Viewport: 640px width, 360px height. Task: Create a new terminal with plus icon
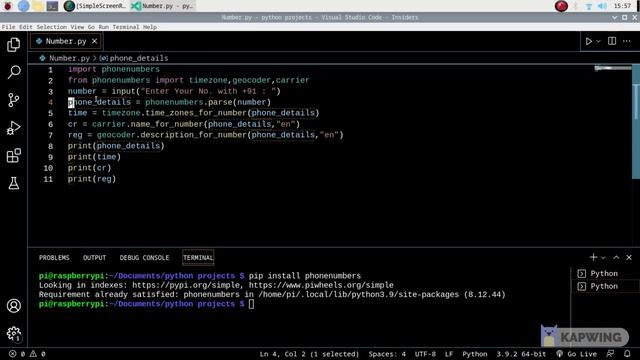[x=593, y=257]
